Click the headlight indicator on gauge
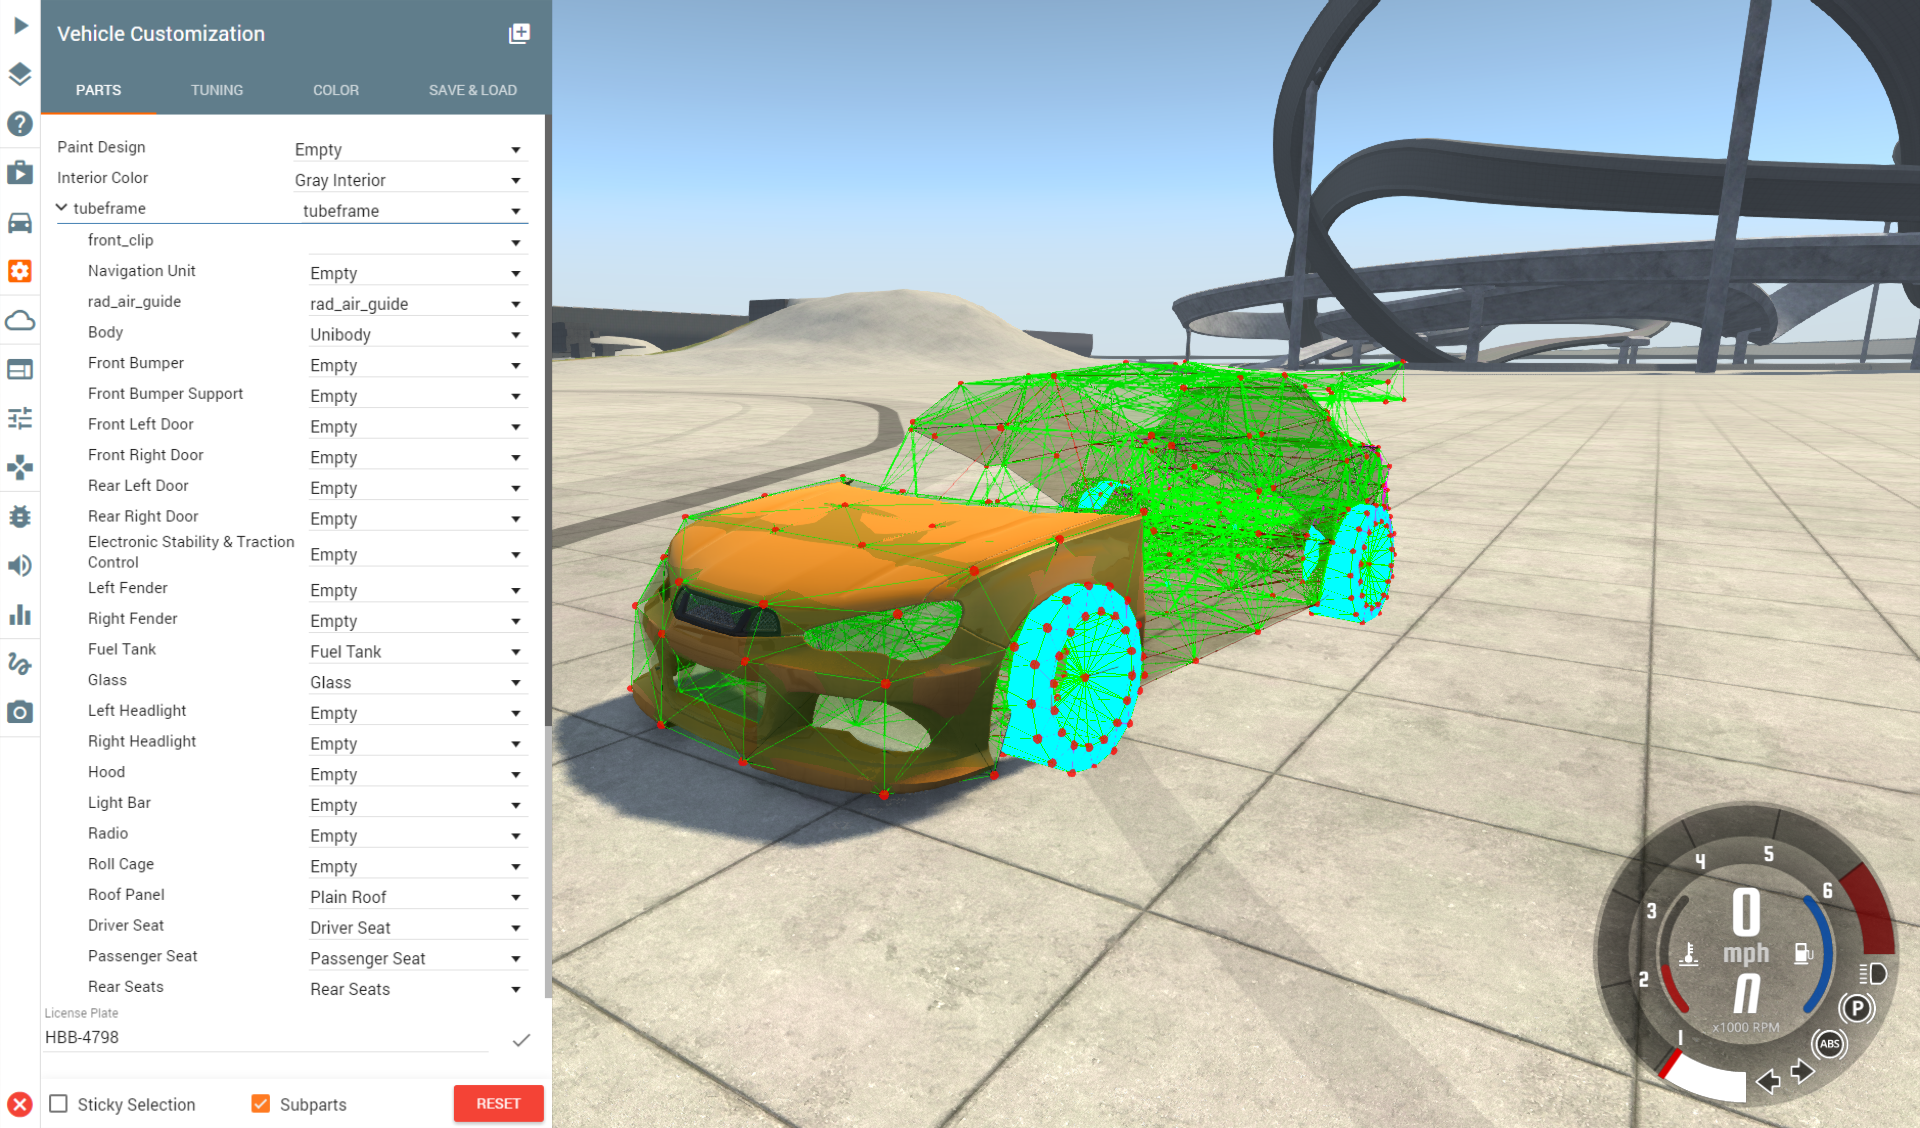 coord(1872,973)
